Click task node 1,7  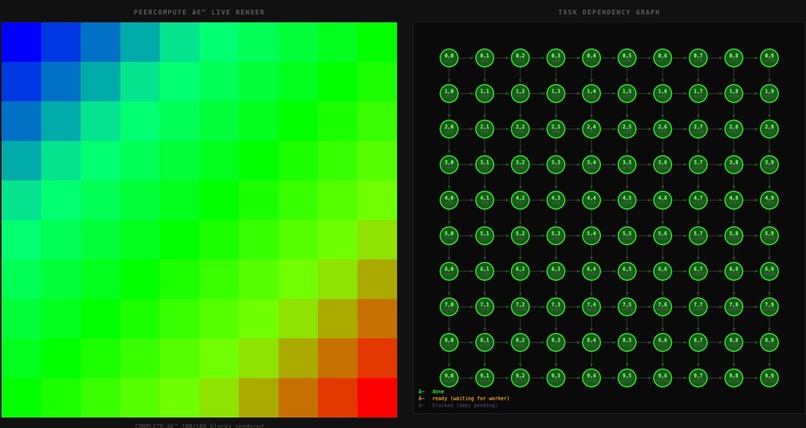[x=698, y=94]
